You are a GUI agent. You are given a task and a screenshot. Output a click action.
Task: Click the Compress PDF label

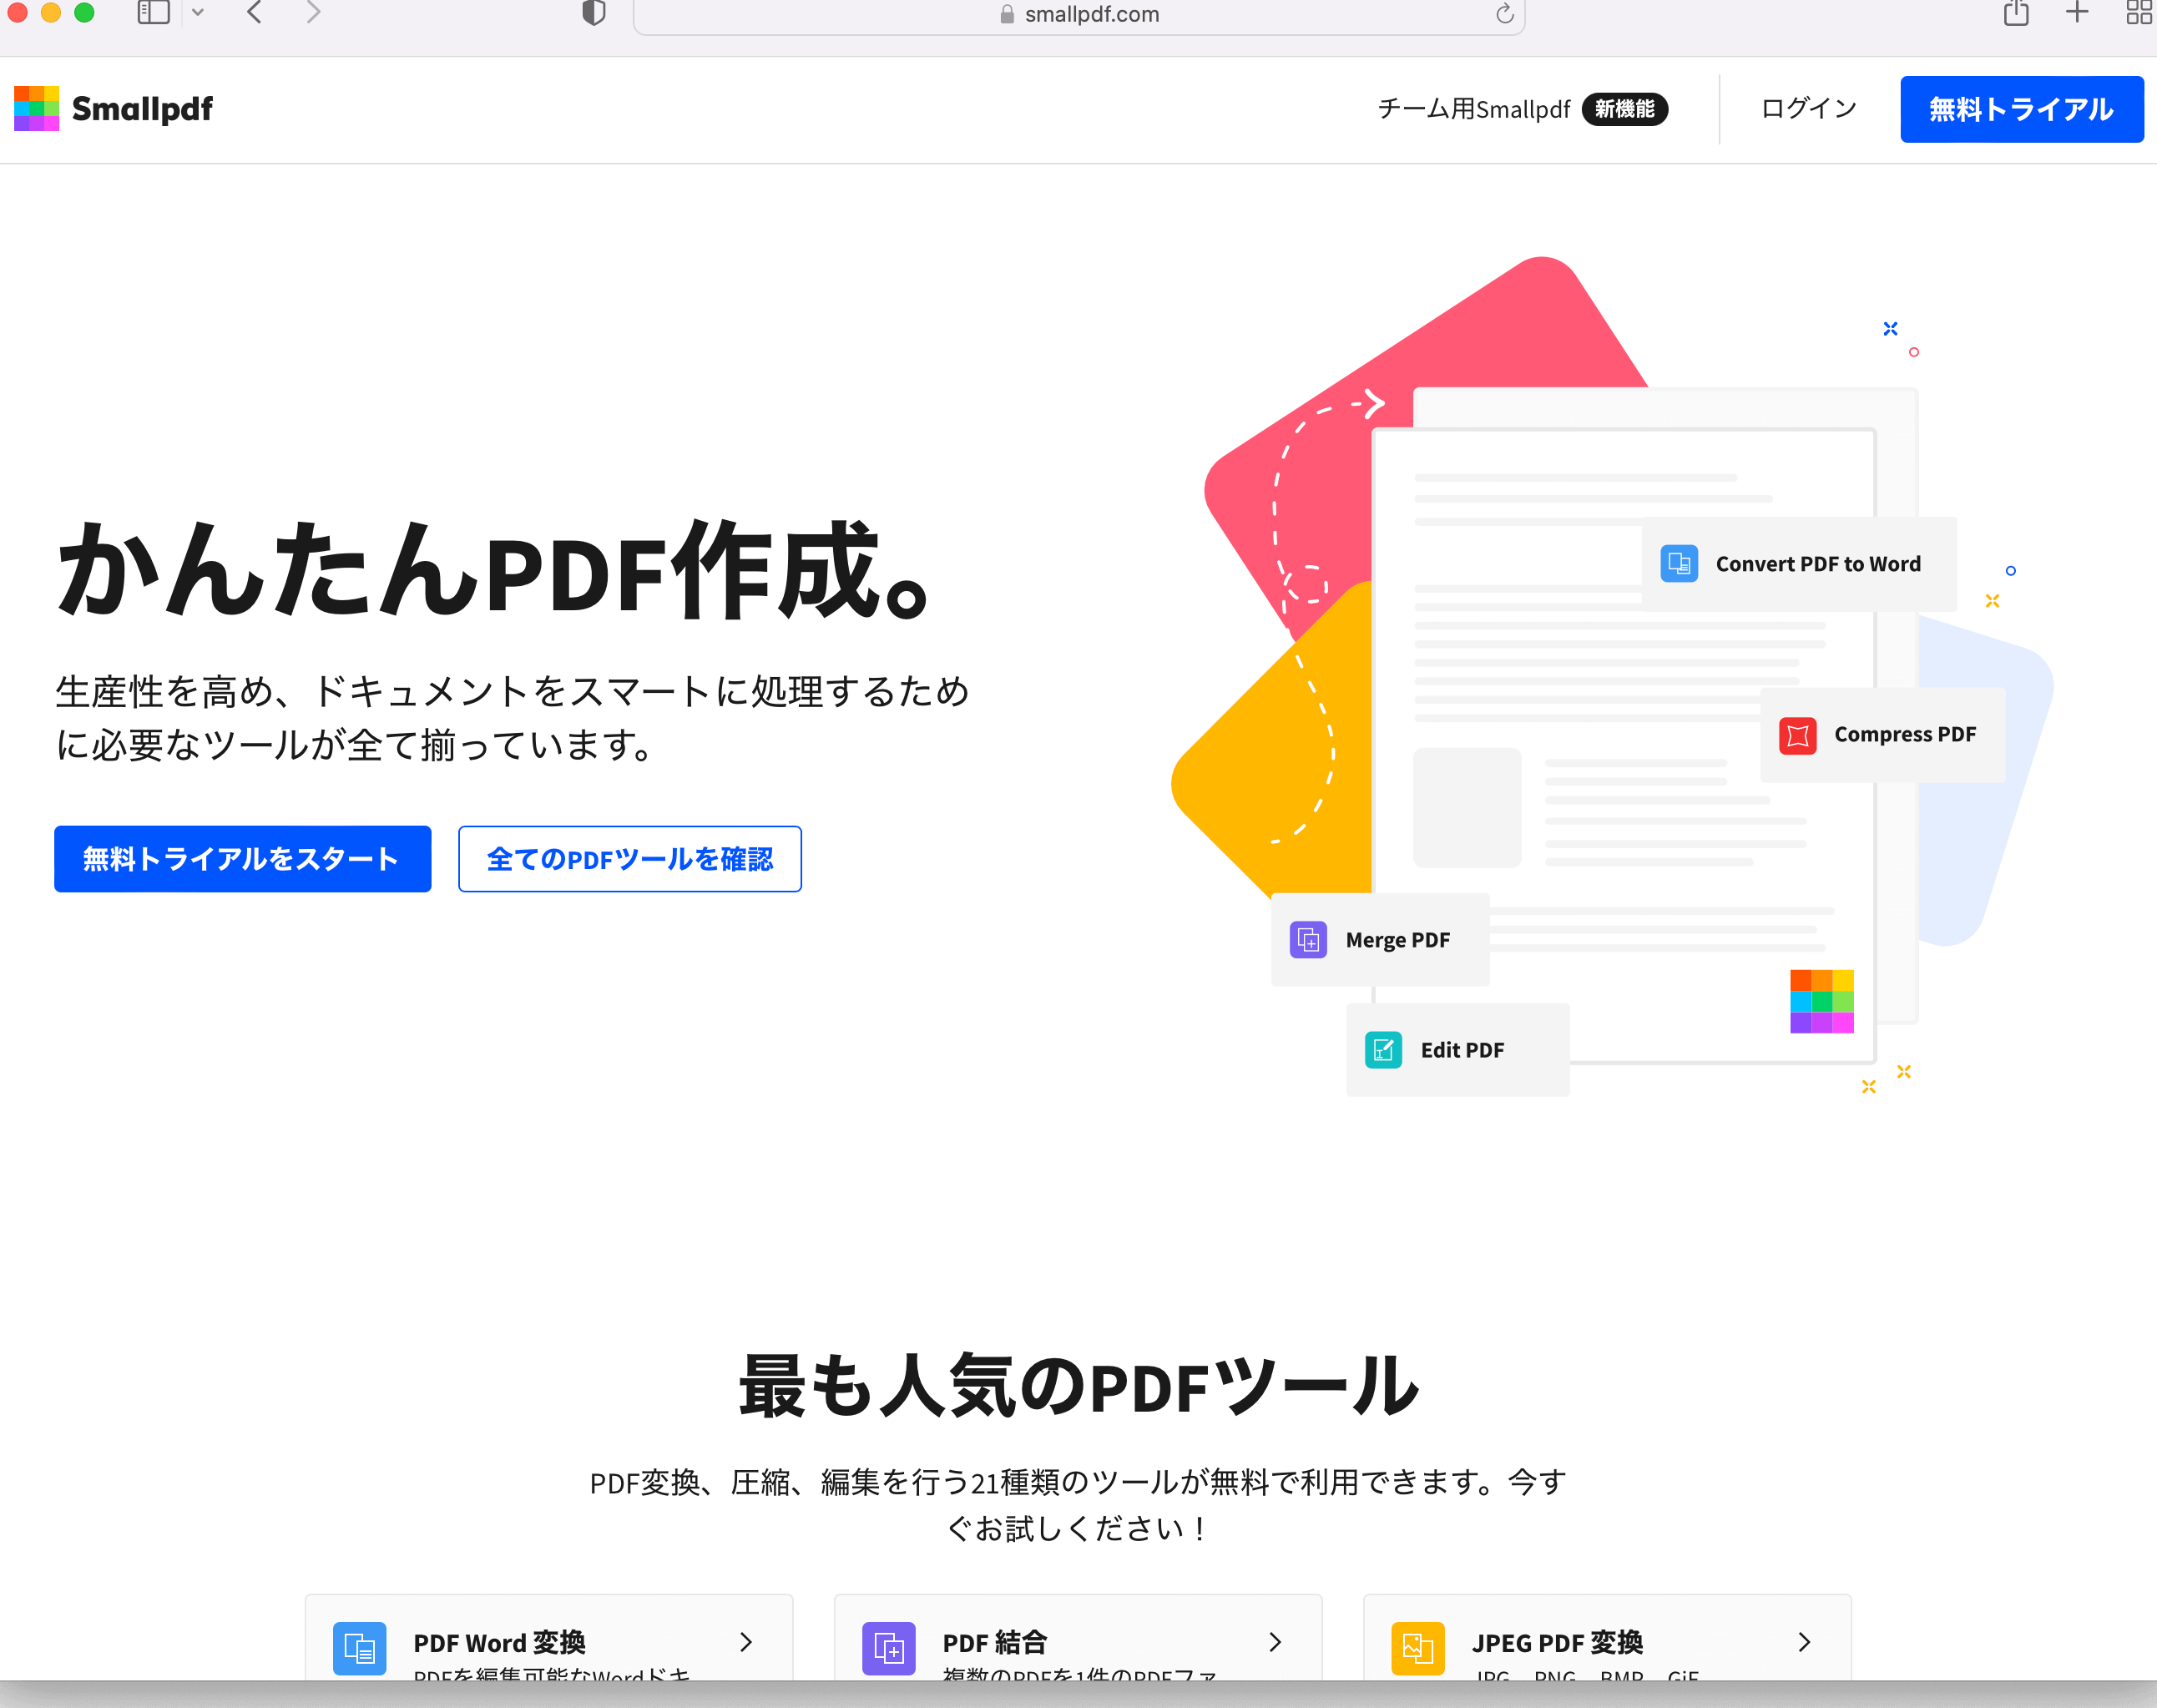coord(1904,734)
